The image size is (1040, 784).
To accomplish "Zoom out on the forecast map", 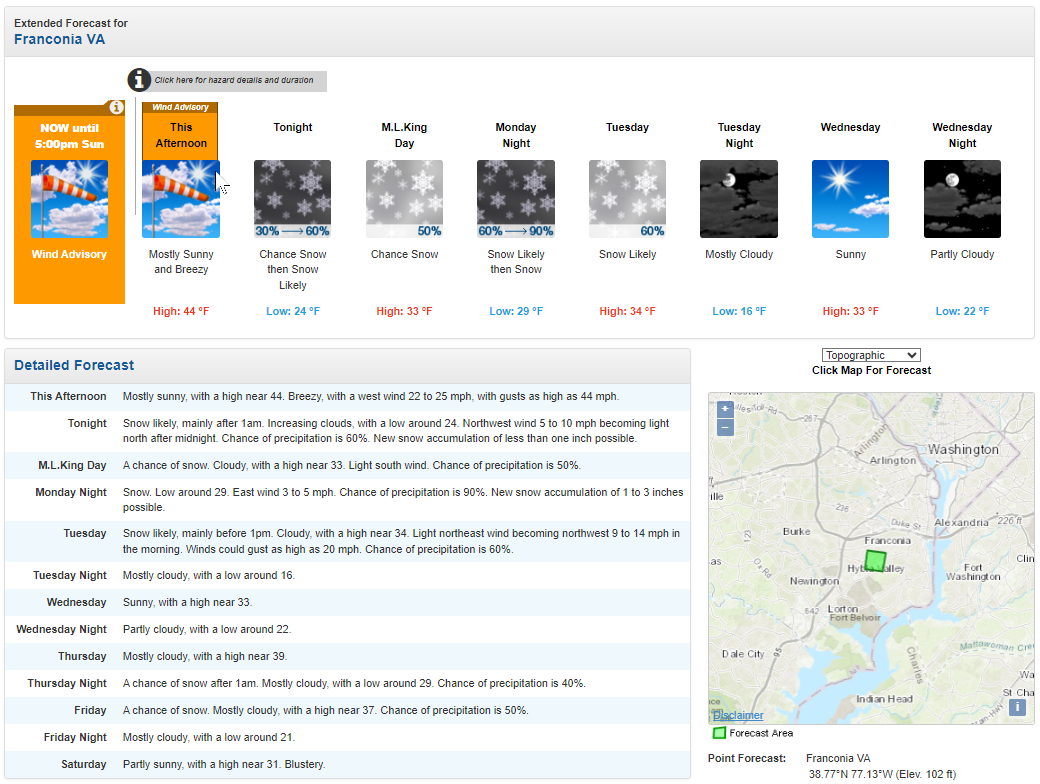I will (725, 428).
